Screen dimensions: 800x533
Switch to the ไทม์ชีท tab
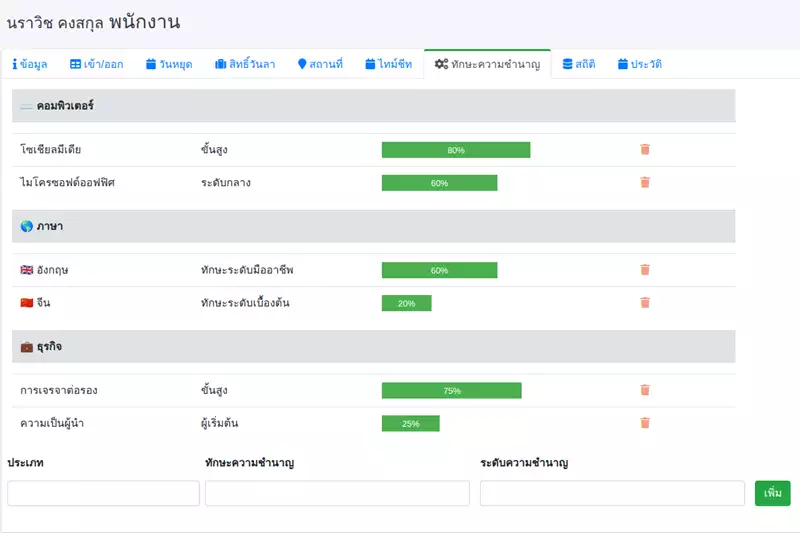pyautogui.click(x=389, y=64)
